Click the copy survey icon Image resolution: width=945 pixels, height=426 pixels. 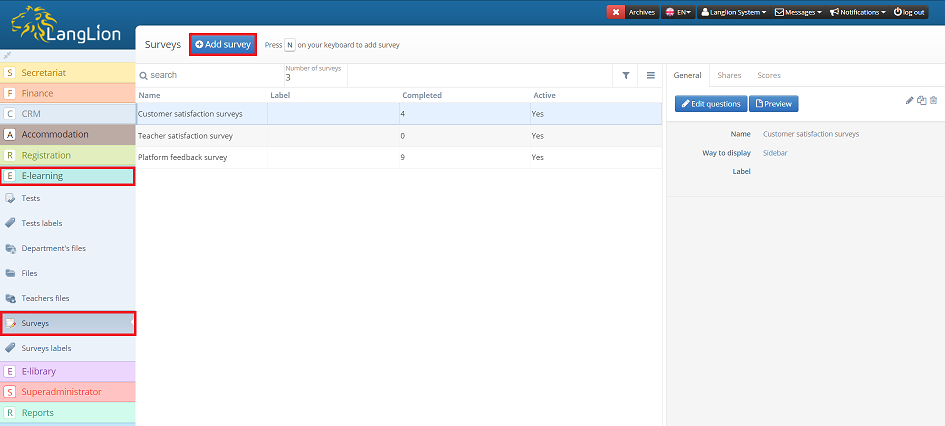(922, 100)
